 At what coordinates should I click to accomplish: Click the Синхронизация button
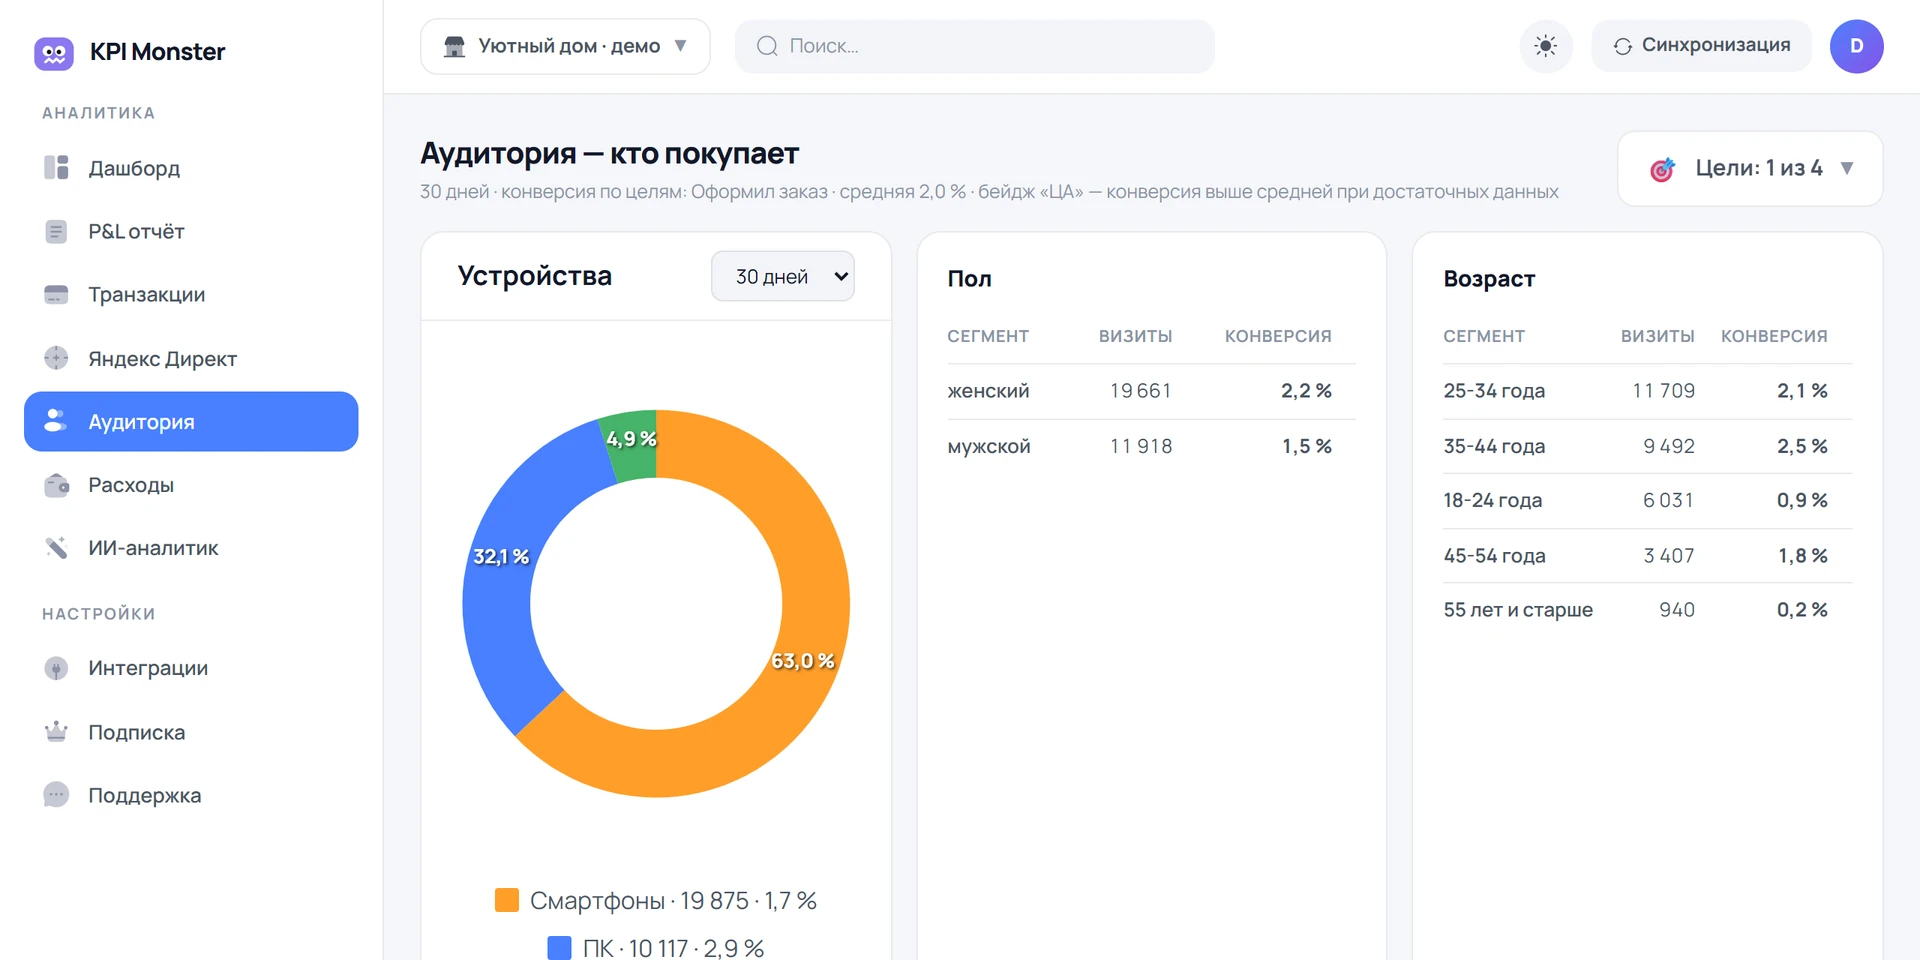(1701, 46)
